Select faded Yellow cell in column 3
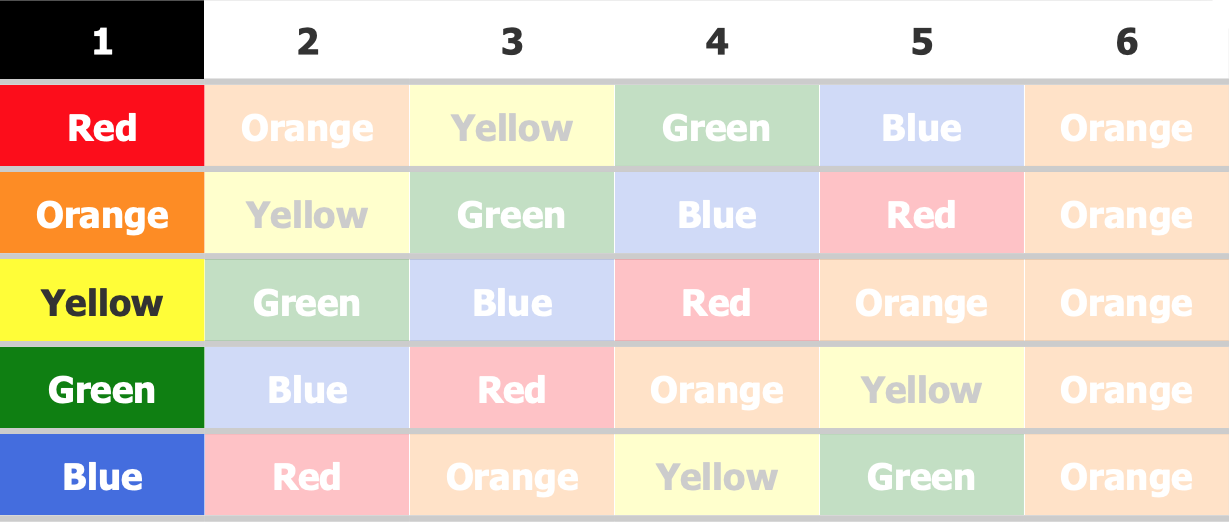 512,127
